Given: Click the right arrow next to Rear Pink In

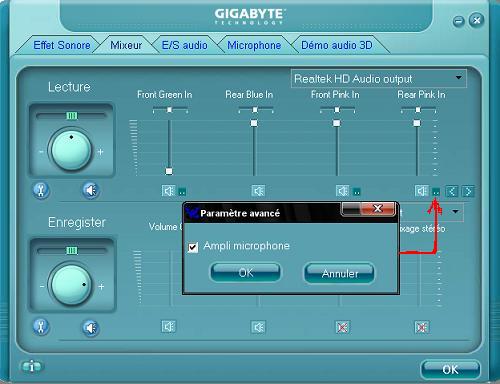Looking at the screenshot, I should 468,191.
